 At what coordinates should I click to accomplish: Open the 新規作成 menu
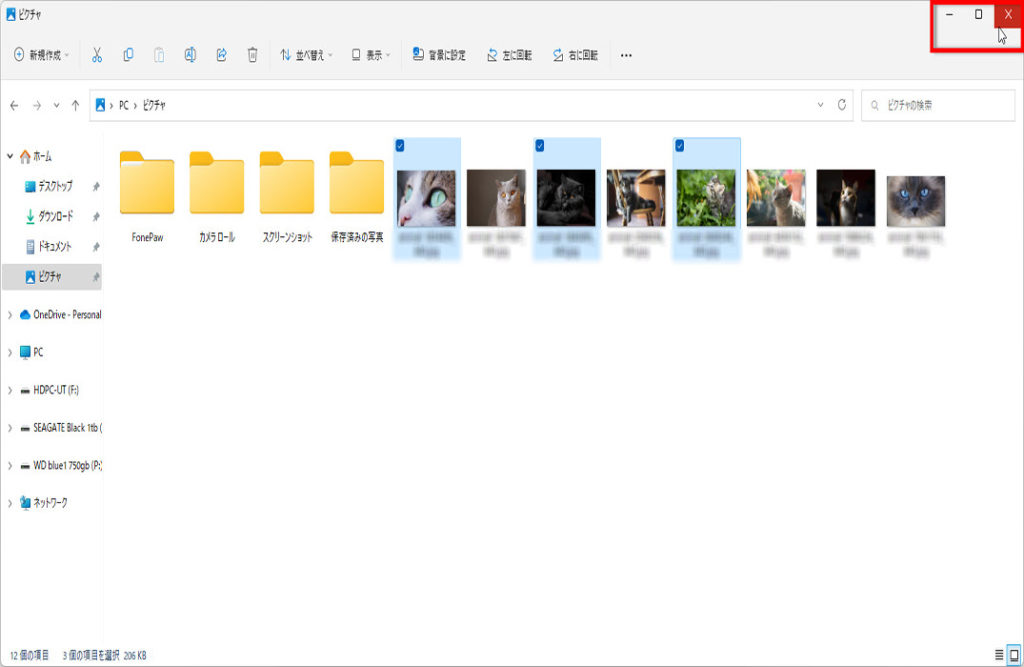click(x=42, y=55)
